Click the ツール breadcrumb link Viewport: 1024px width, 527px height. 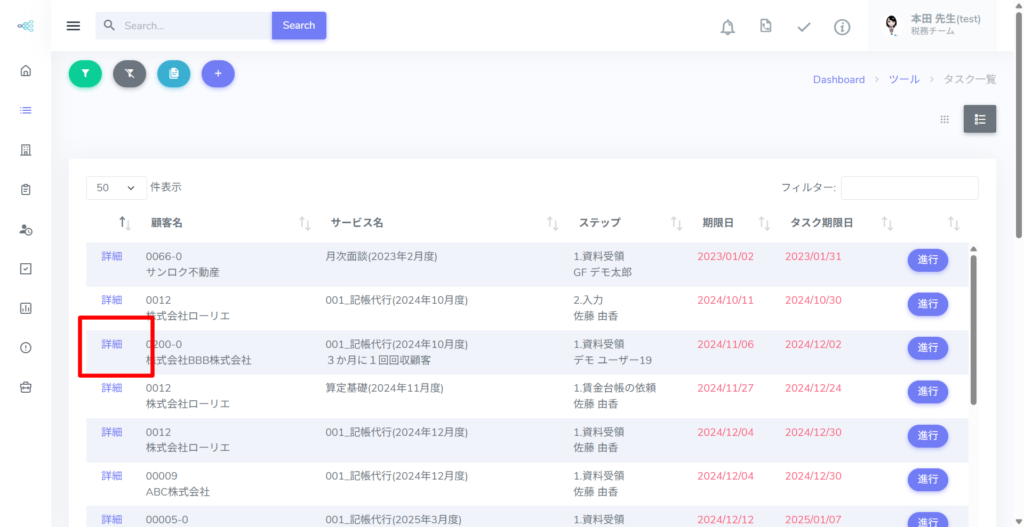click(x=903, y=80)
